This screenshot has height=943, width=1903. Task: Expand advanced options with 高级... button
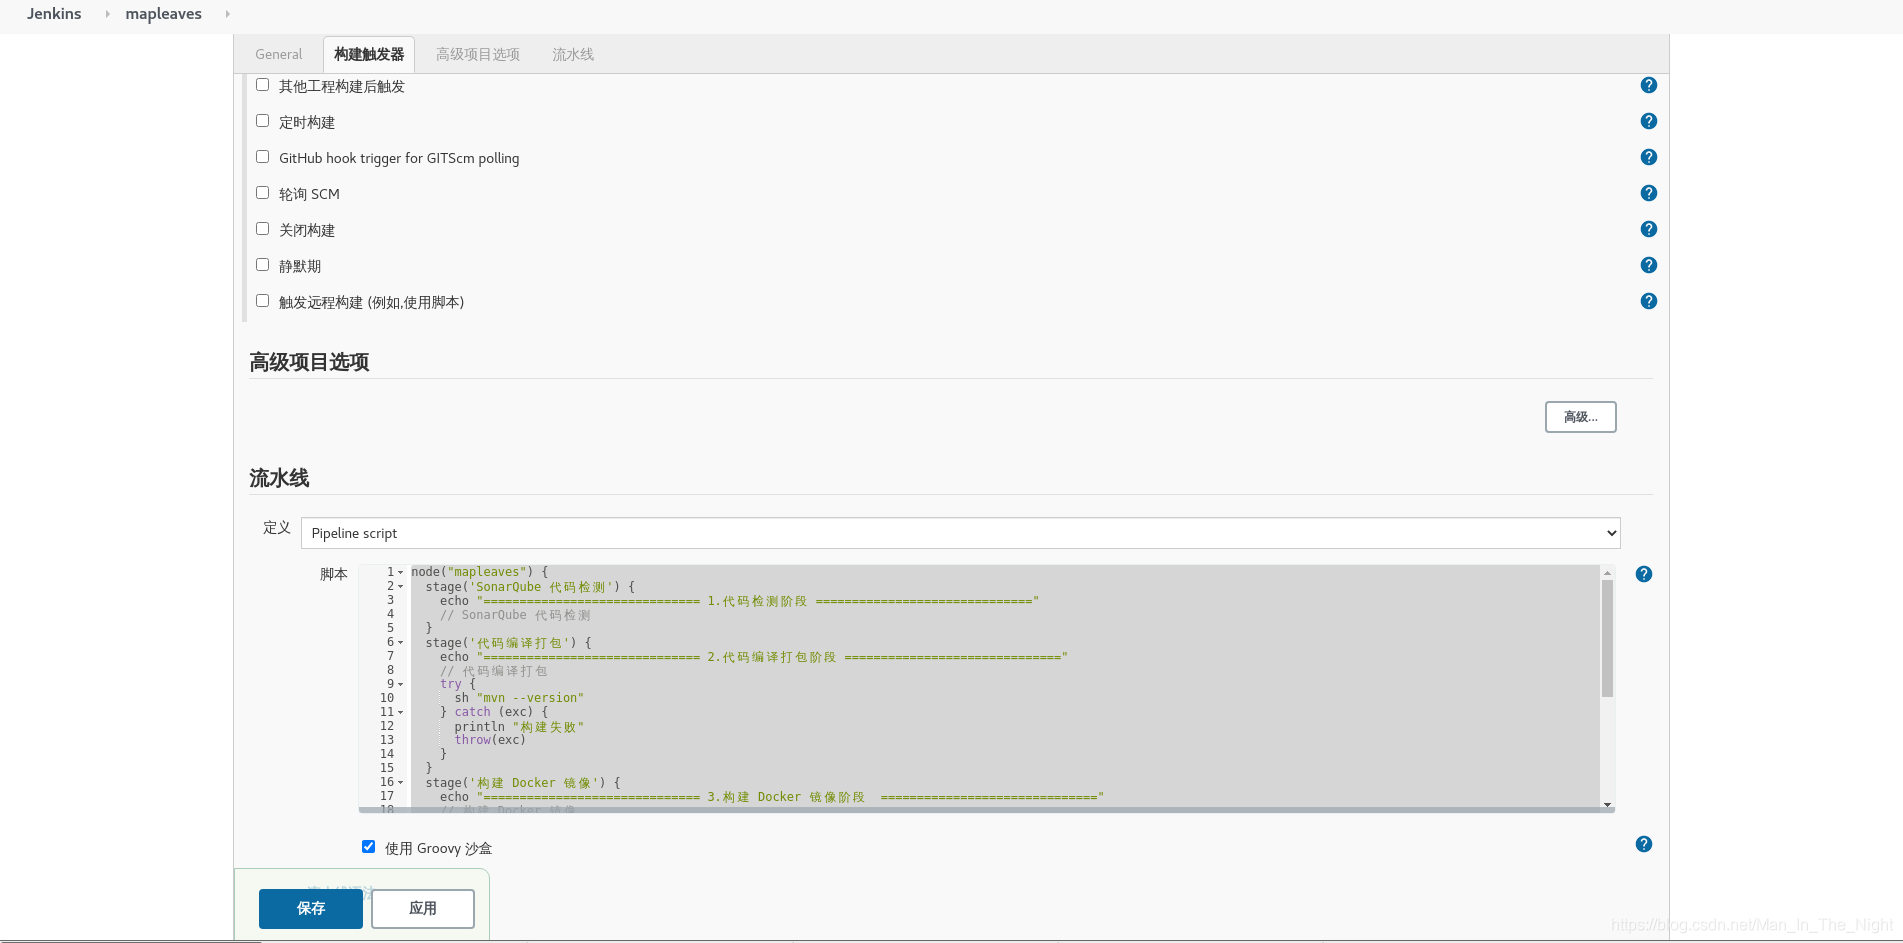click(1580, 417)
